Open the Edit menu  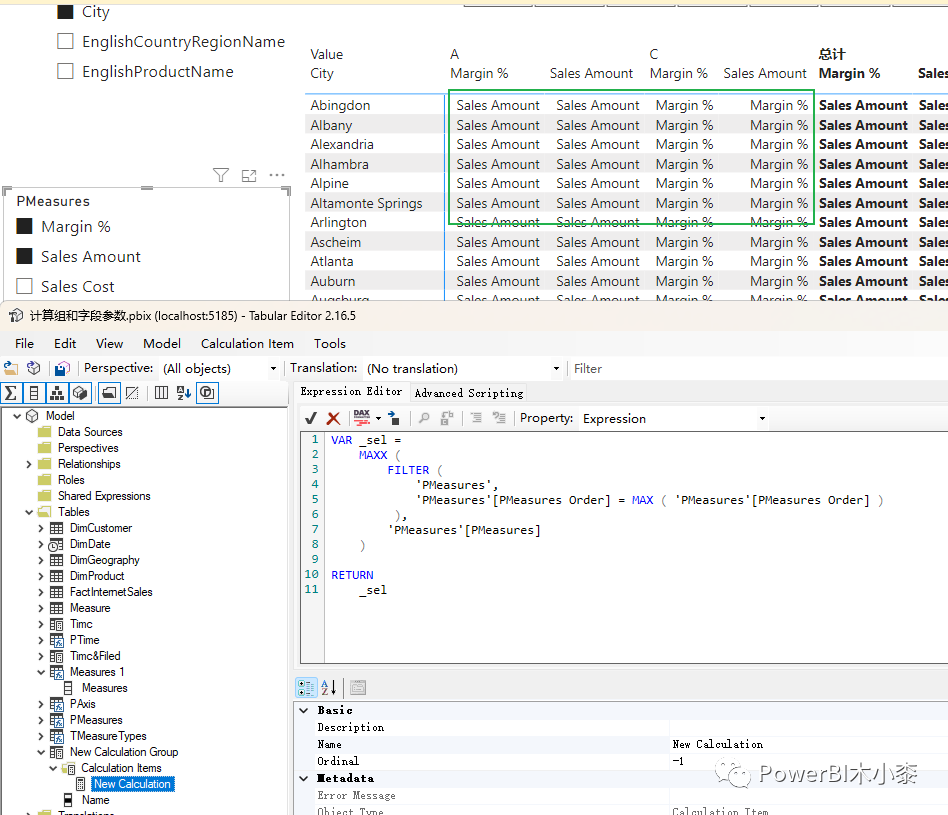pyautogui.click(x=65, y=343)
